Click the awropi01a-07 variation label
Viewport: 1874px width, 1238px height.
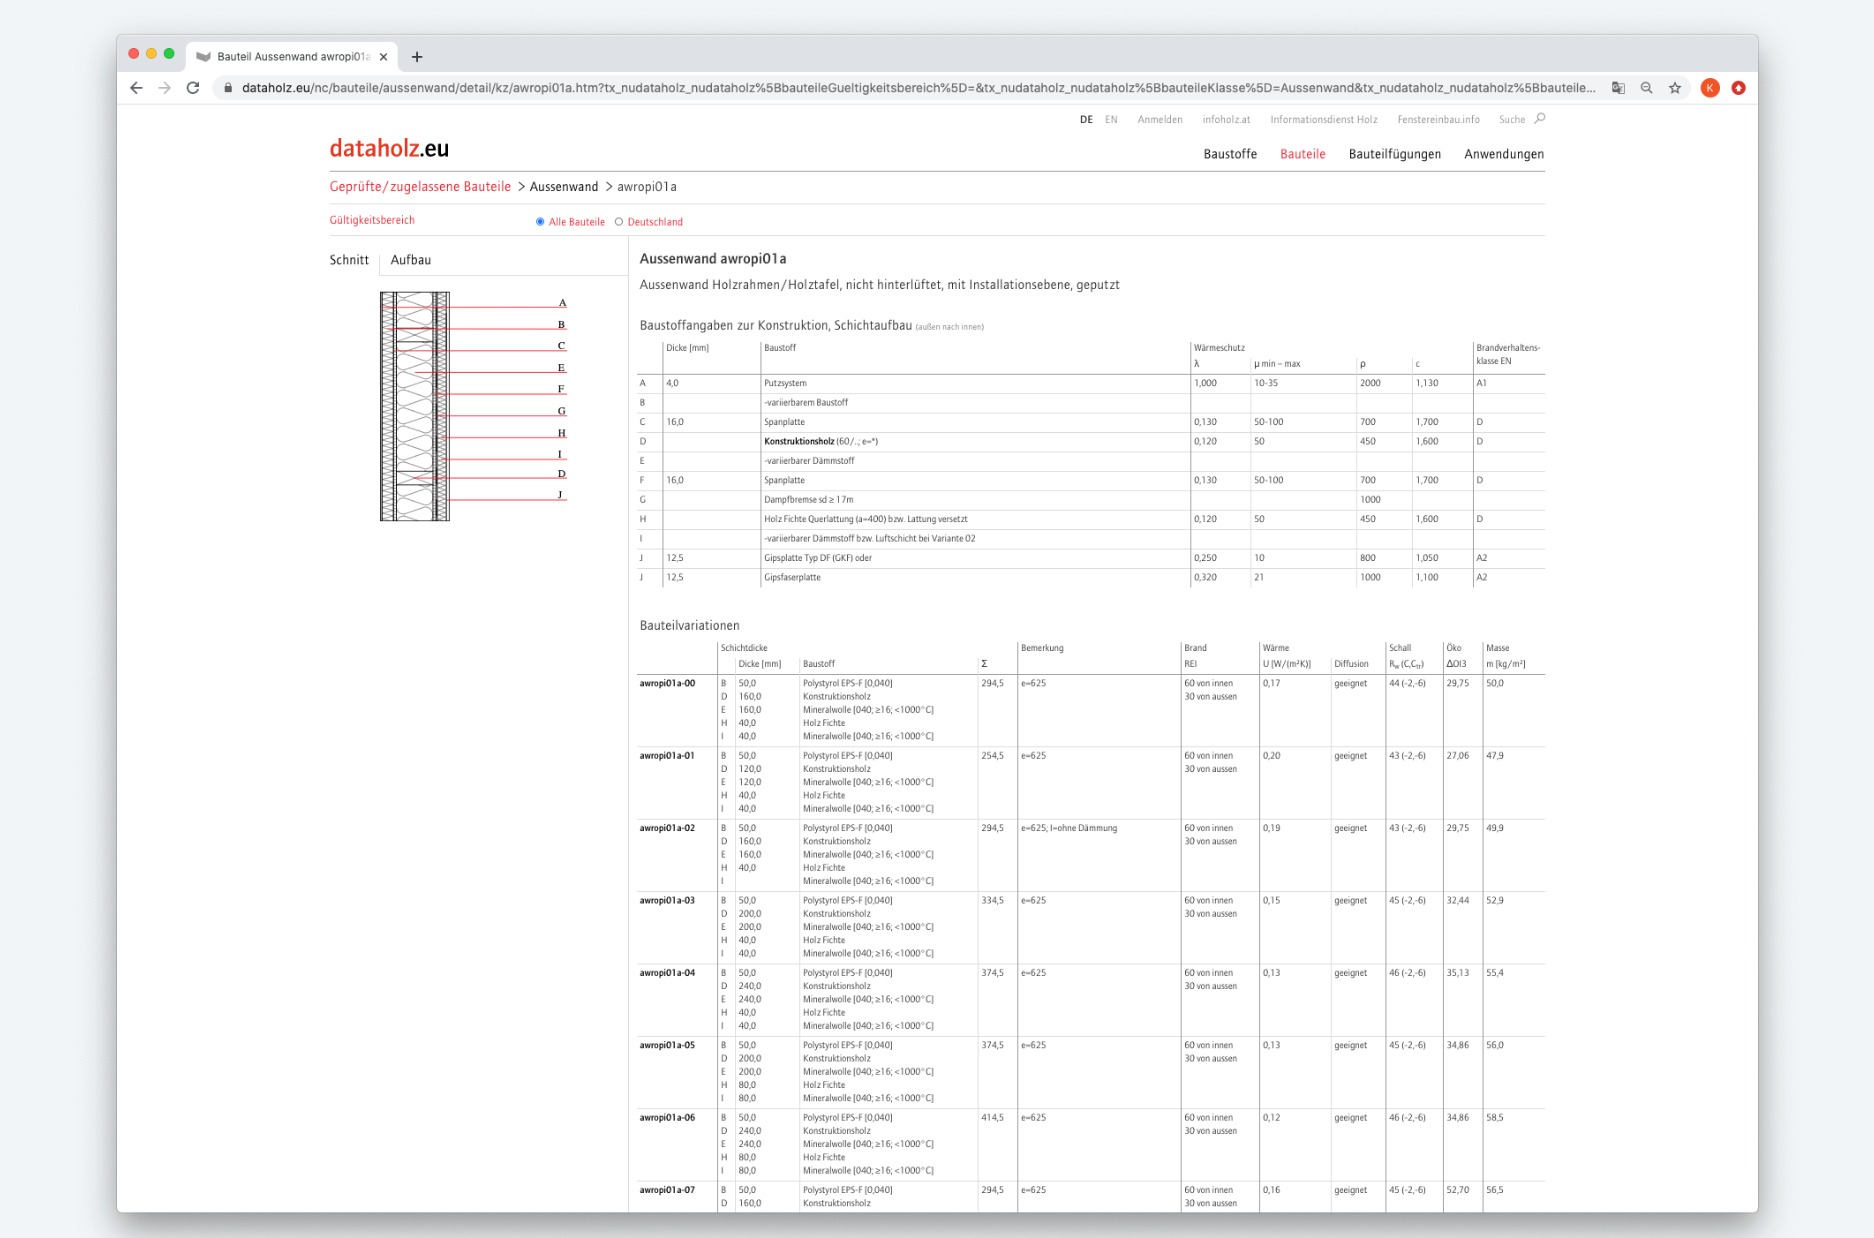667,1190
